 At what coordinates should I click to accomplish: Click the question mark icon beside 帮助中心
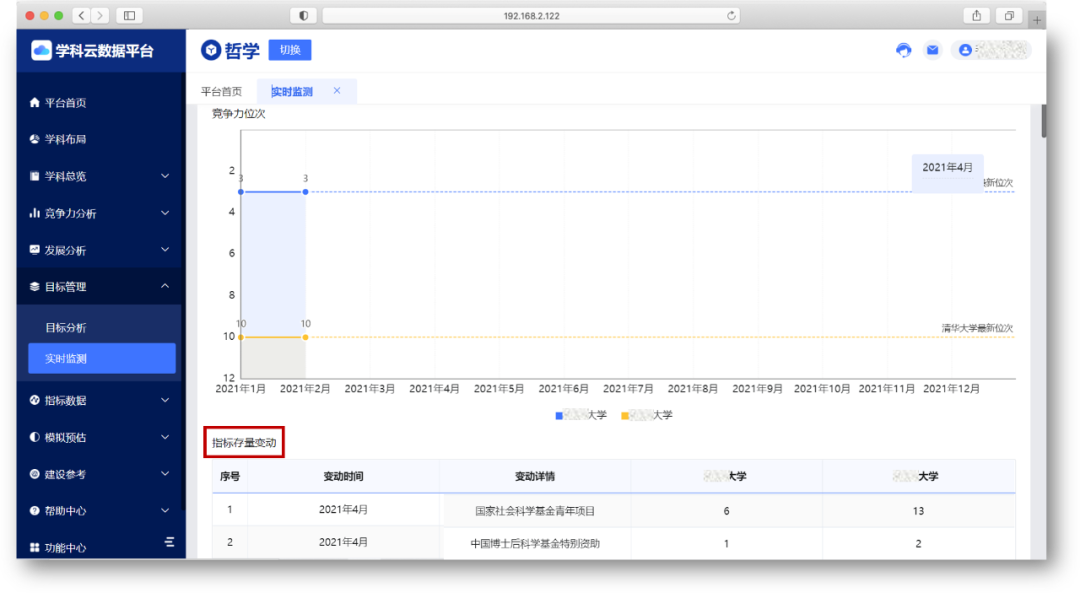pyautogui.click(x=34, y=510)
